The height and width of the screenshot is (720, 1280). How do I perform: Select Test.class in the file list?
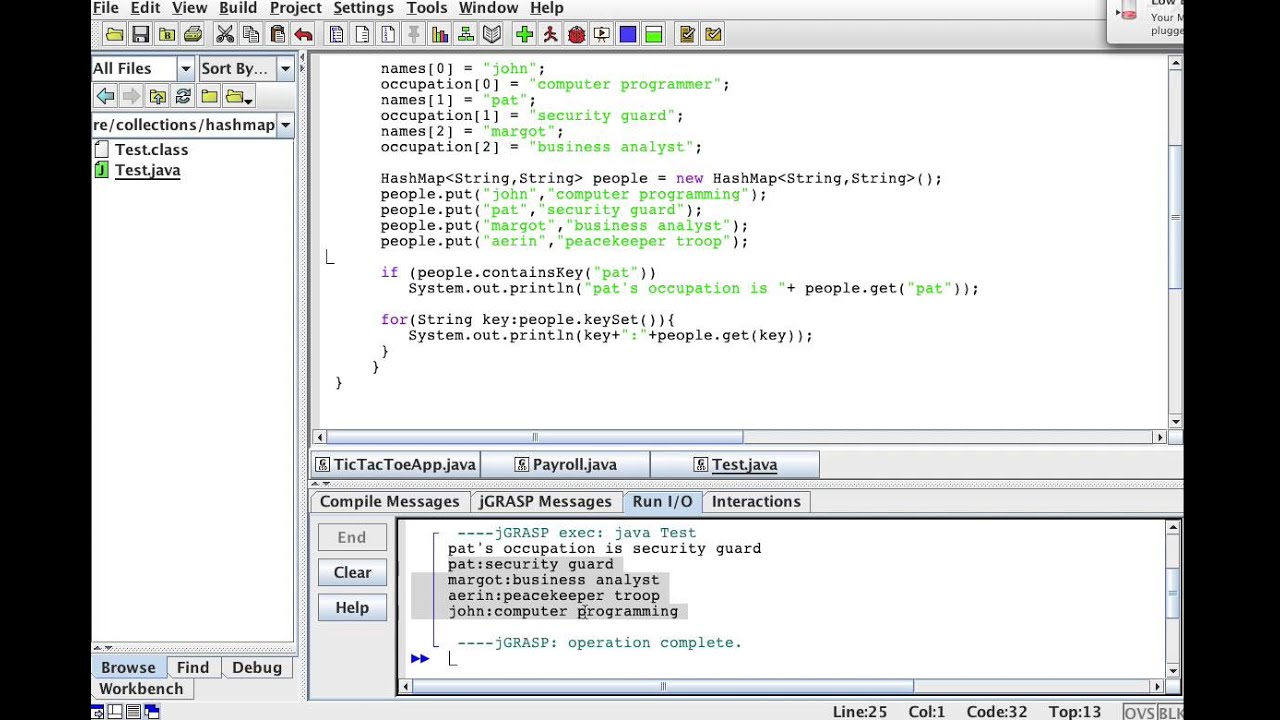click(151, 149)
